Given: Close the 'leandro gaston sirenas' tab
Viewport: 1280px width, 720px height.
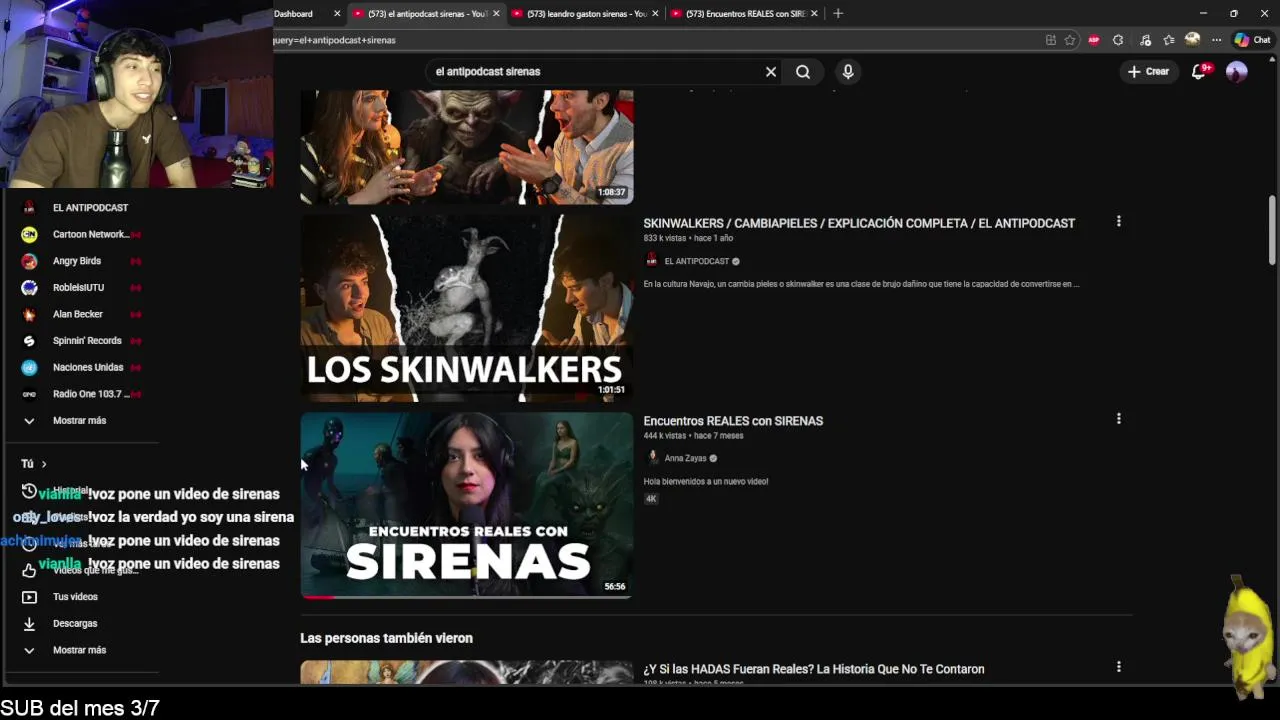Looking at the screenshot, I should (x=655, y=14).
